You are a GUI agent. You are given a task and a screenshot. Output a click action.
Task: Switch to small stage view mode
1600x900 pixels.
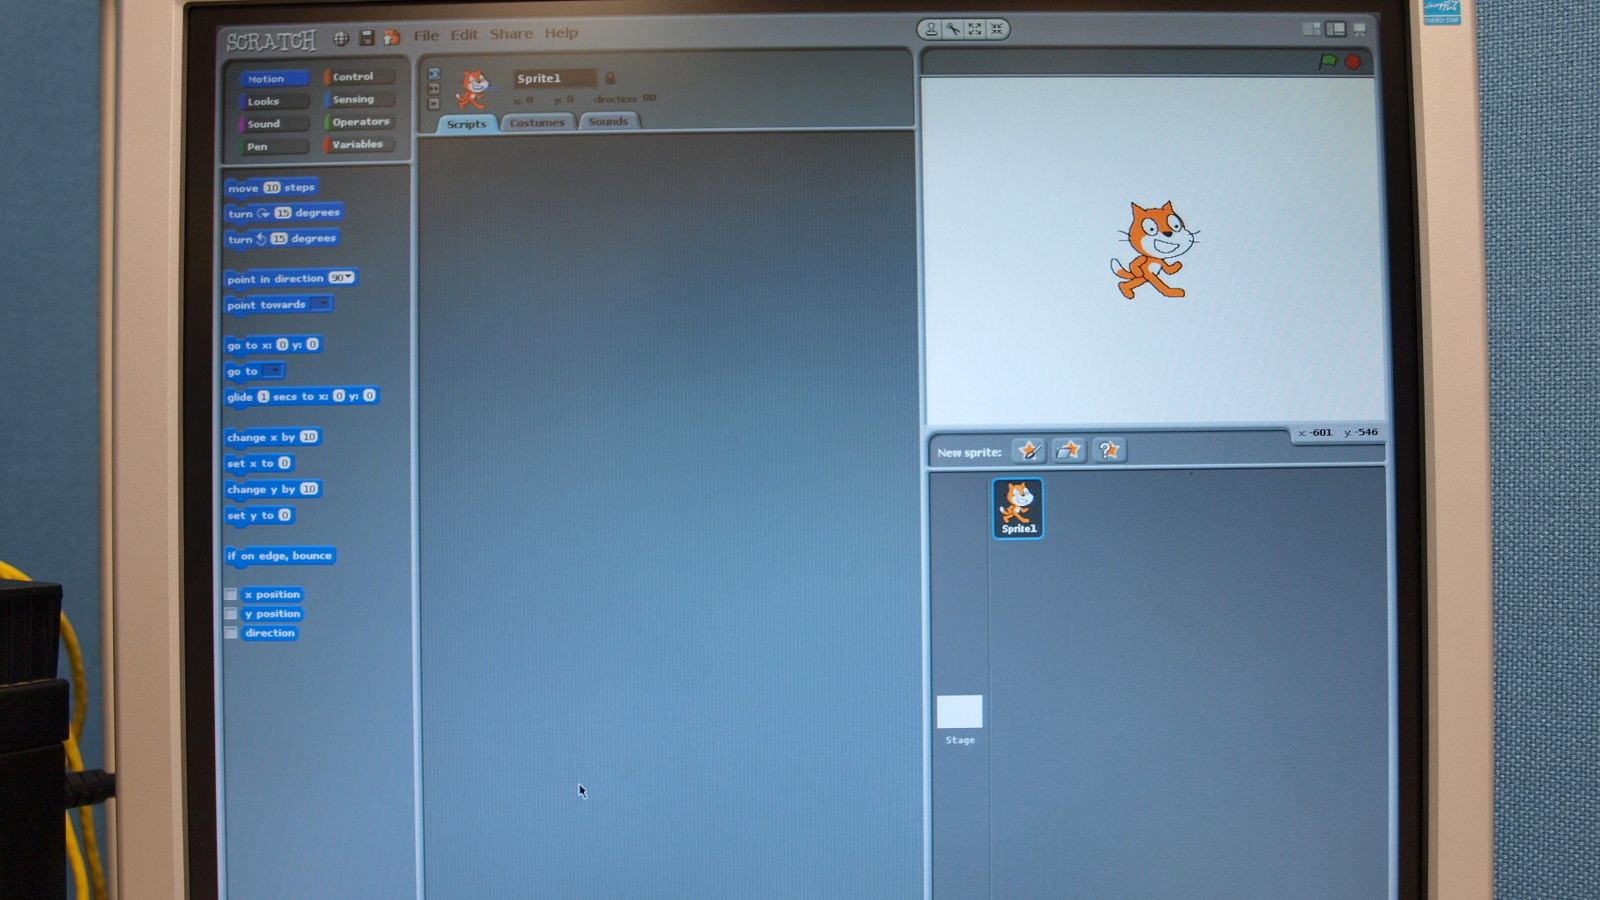[1311, 29]
